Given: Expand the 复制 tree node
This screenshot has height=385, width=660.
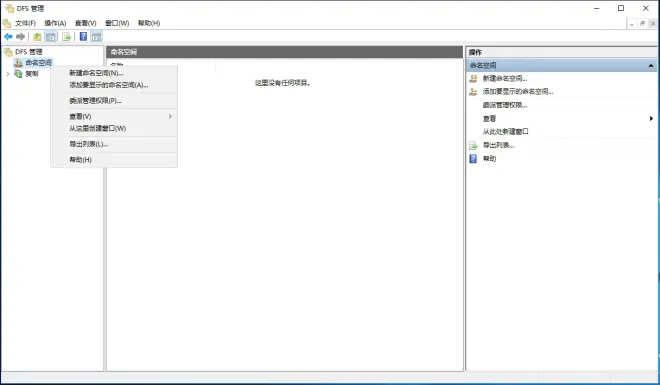Looking at the screenshot, I should 8,74.
